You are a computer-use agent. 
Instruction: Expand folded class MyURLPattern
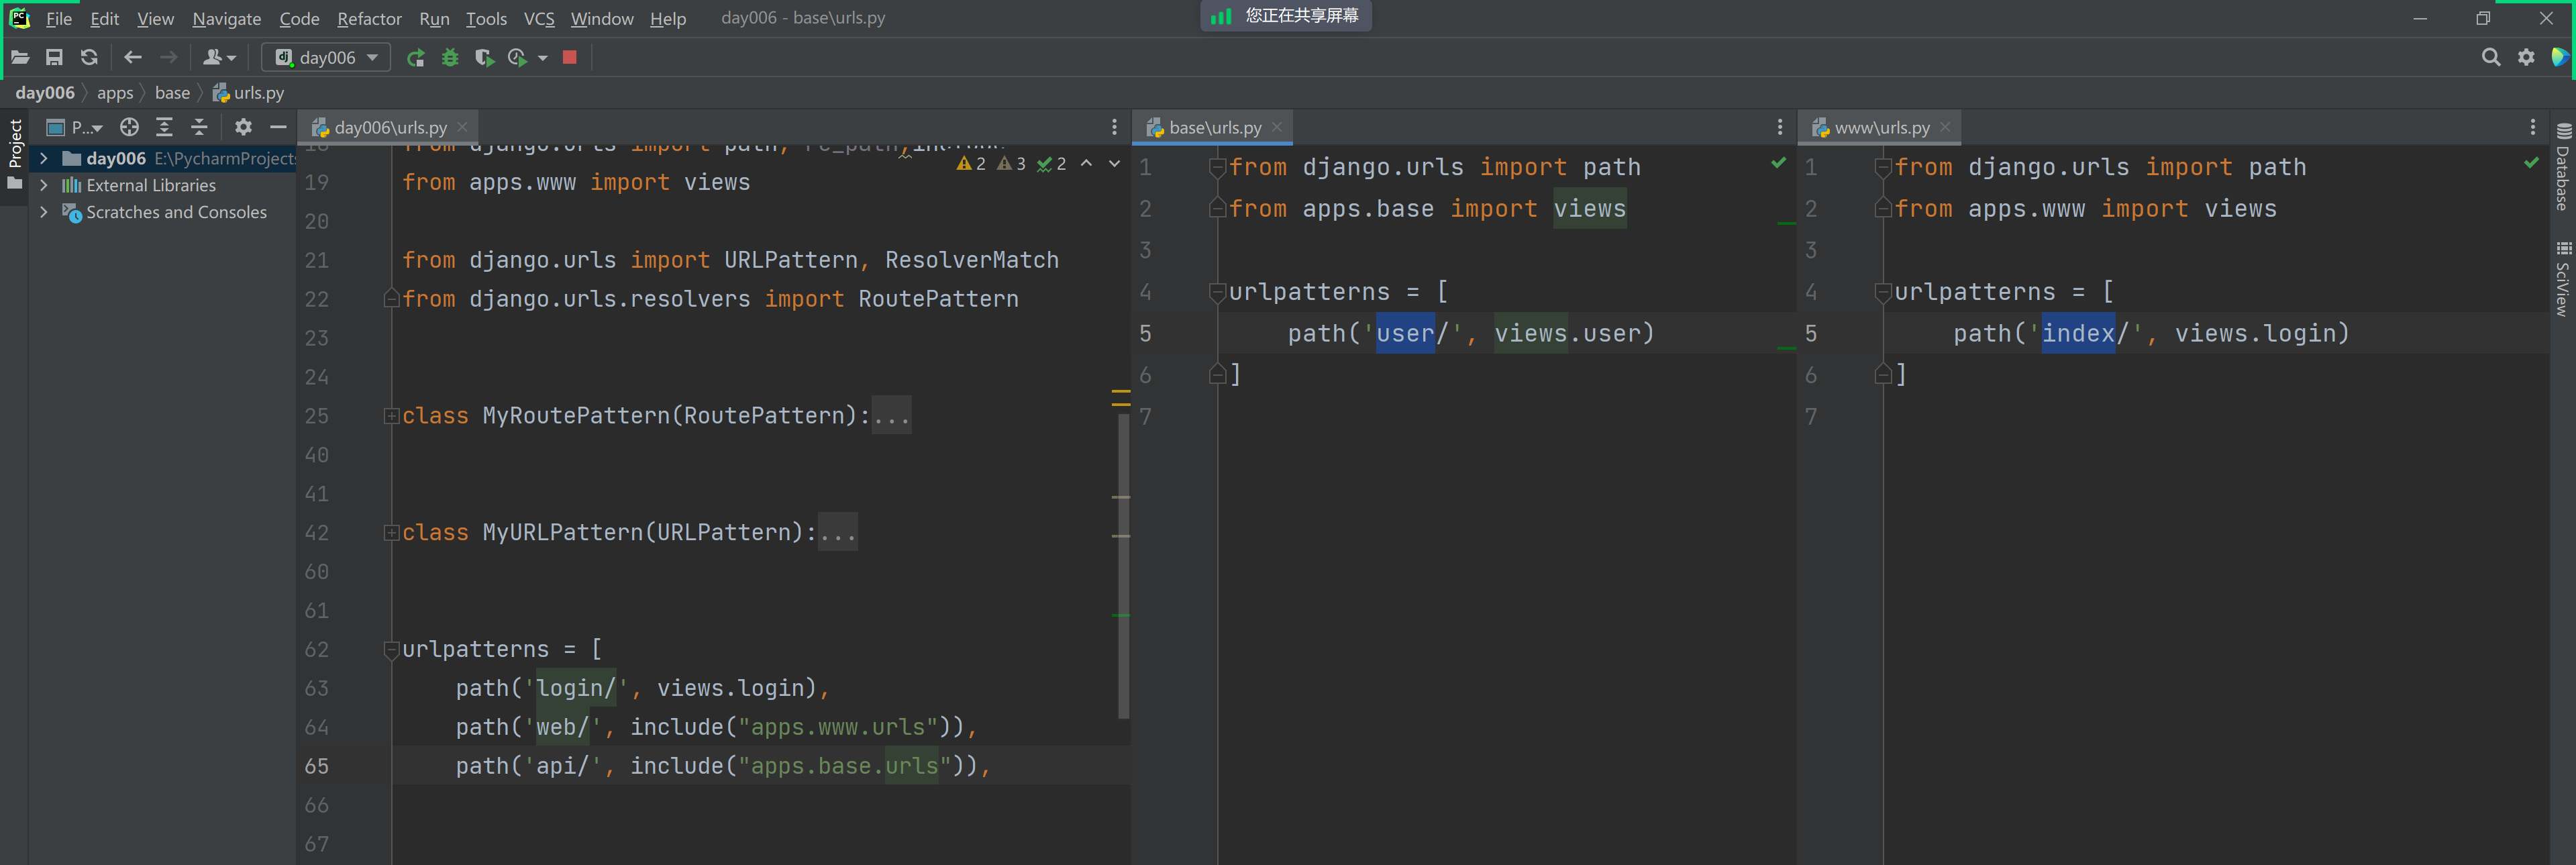pyautogui.click(x=392, y=533)
